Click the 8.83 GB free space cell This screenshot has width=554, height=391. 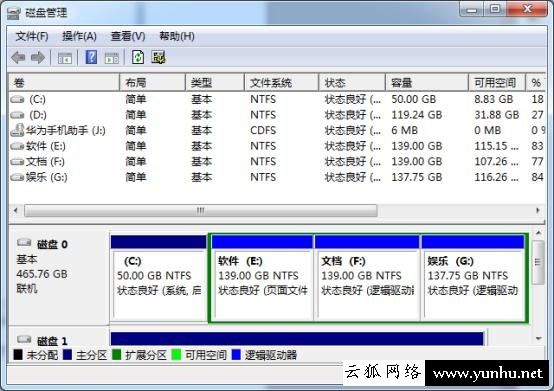click(x=494, y=99)
